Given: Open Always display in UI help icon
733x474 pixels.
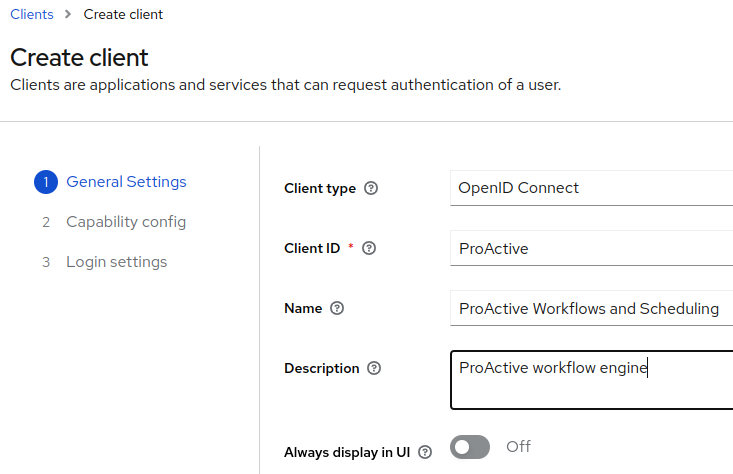Looking at the screenshot, I should (x=425, y=452).
